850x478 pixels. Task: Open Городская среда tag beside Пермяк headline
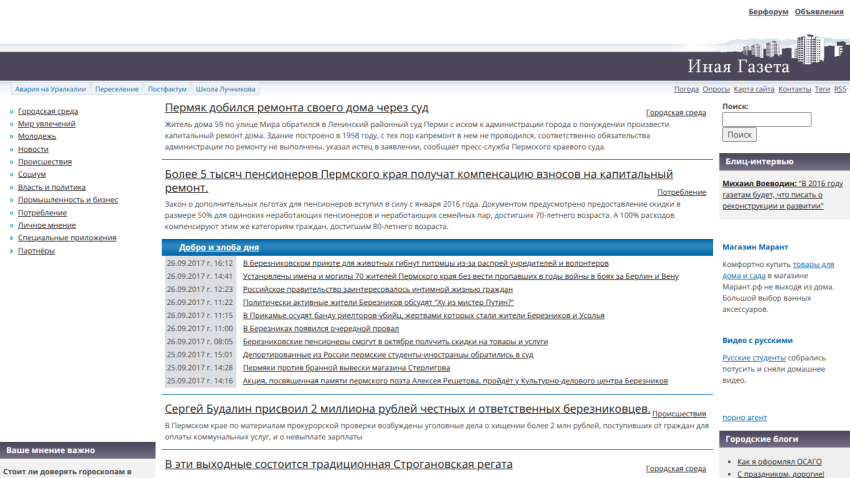[676, 113]
